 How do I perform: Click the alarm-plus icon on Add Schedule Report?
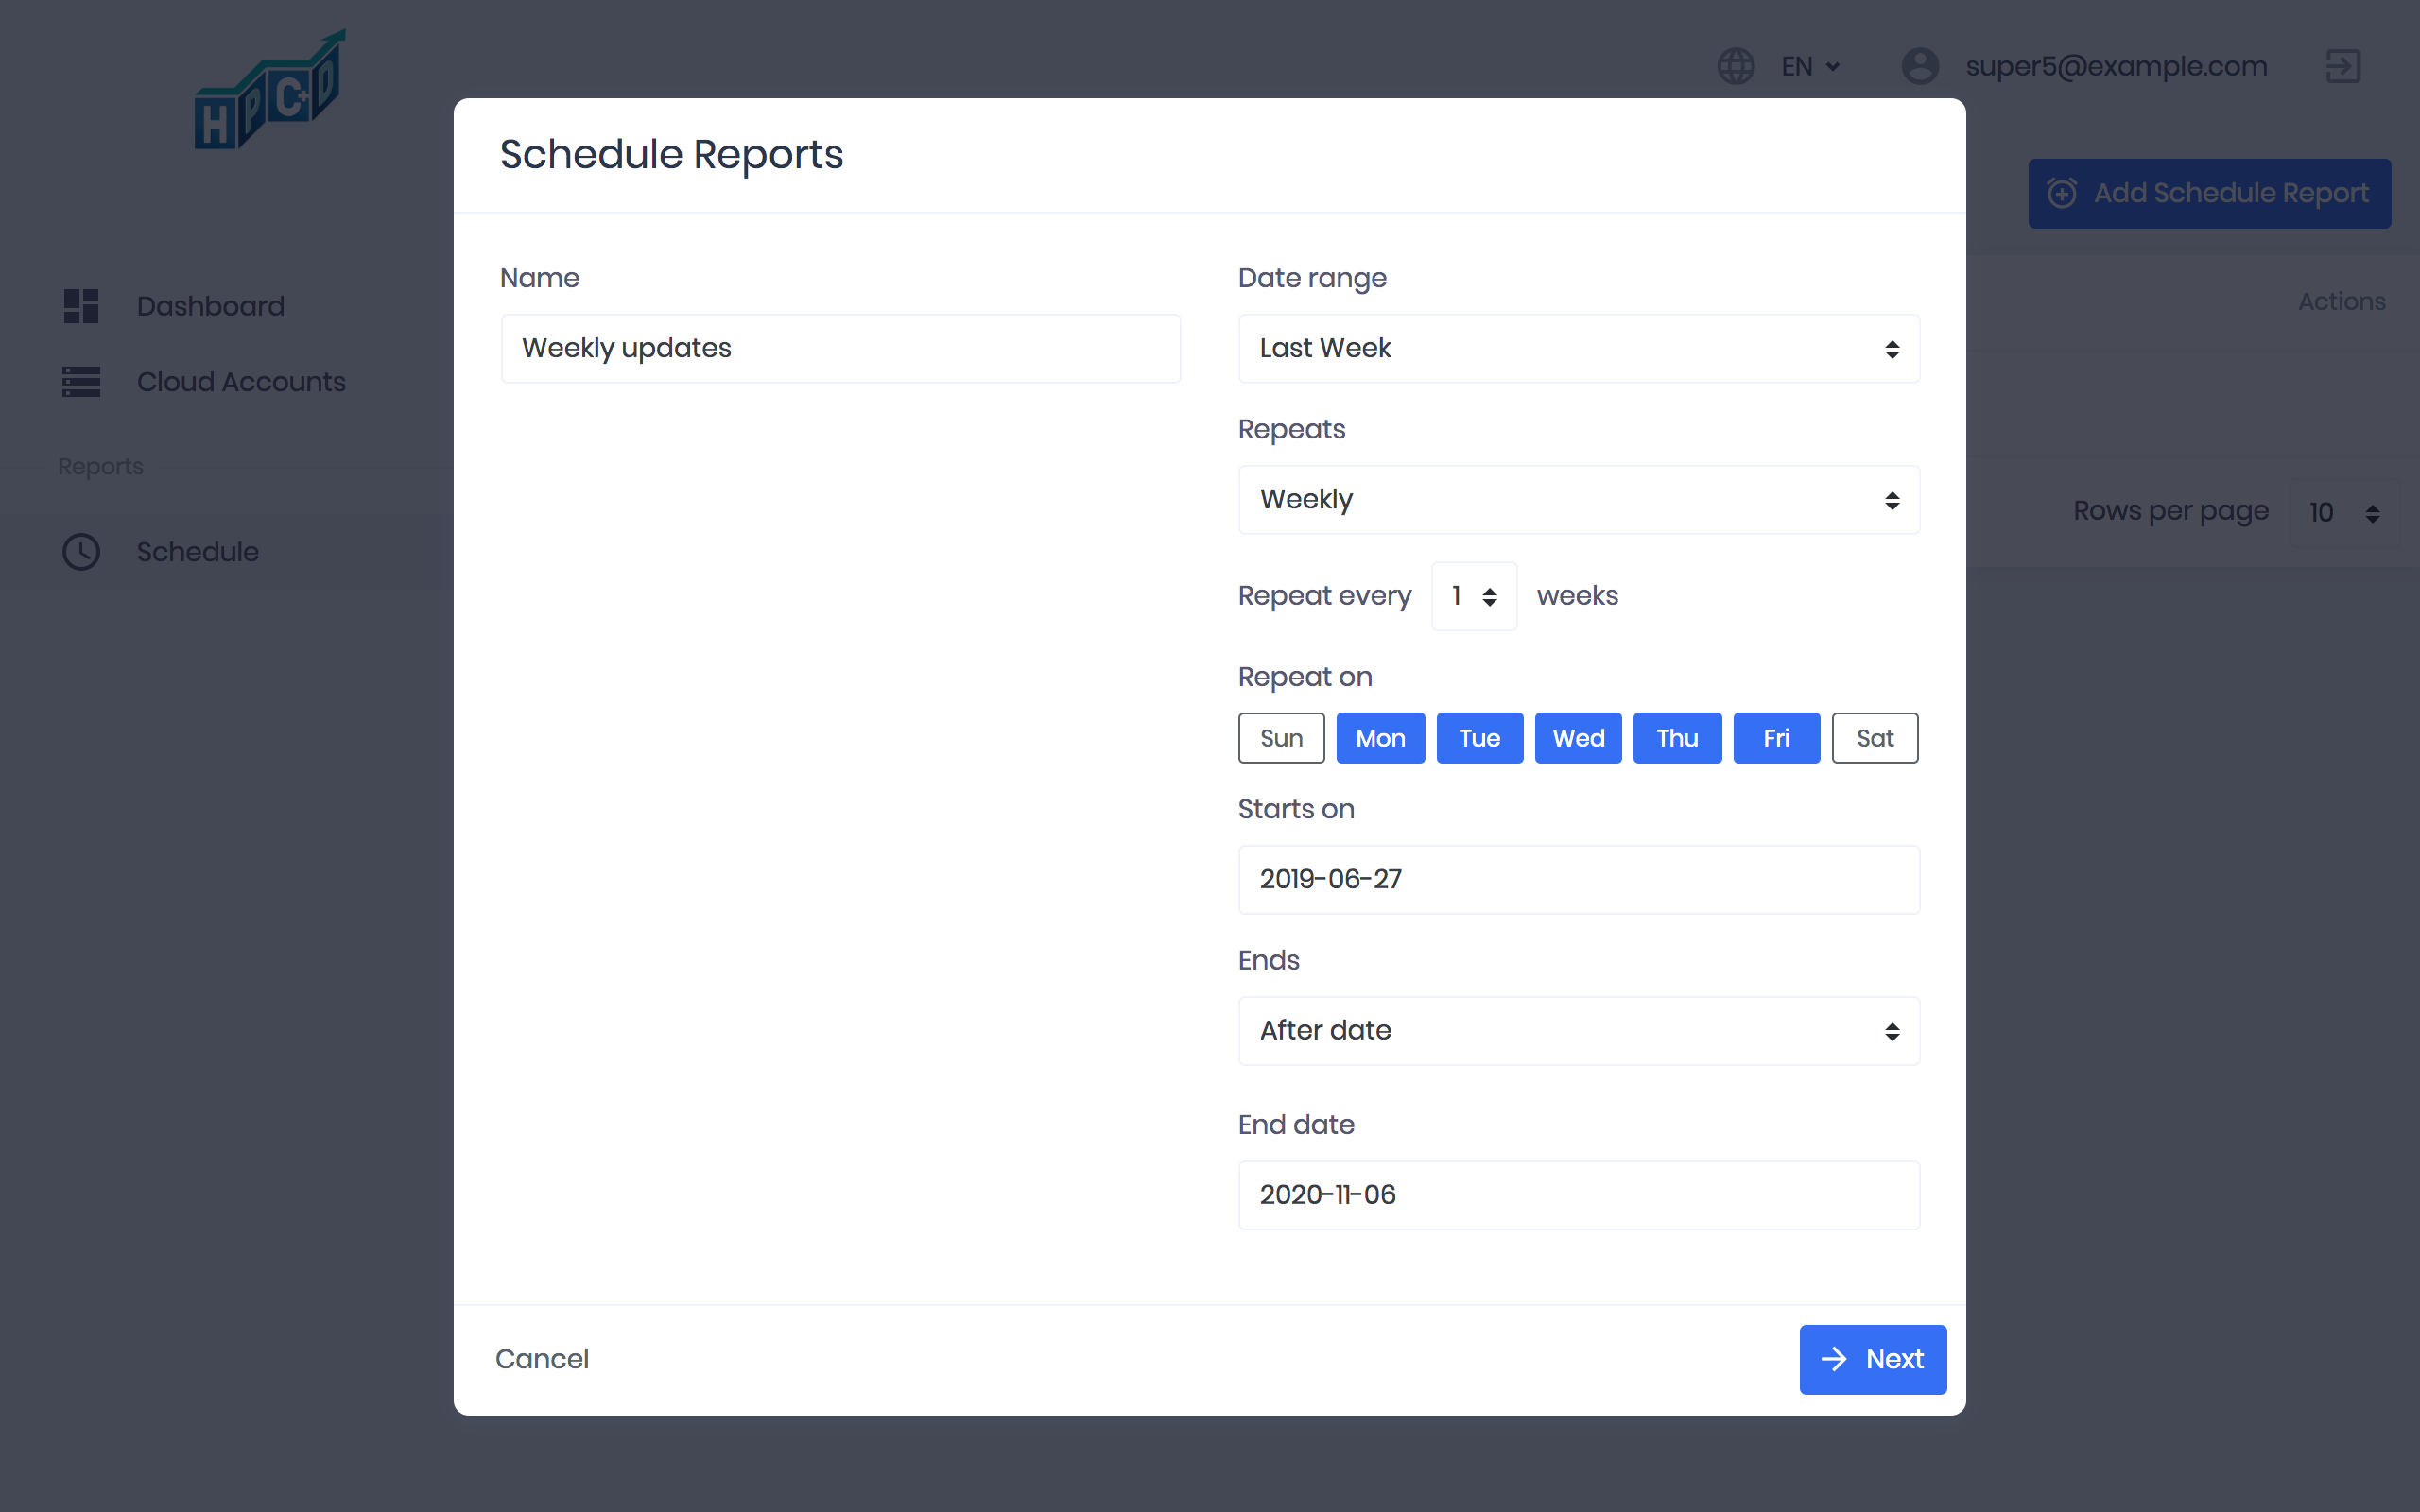tap(2061, 193)
